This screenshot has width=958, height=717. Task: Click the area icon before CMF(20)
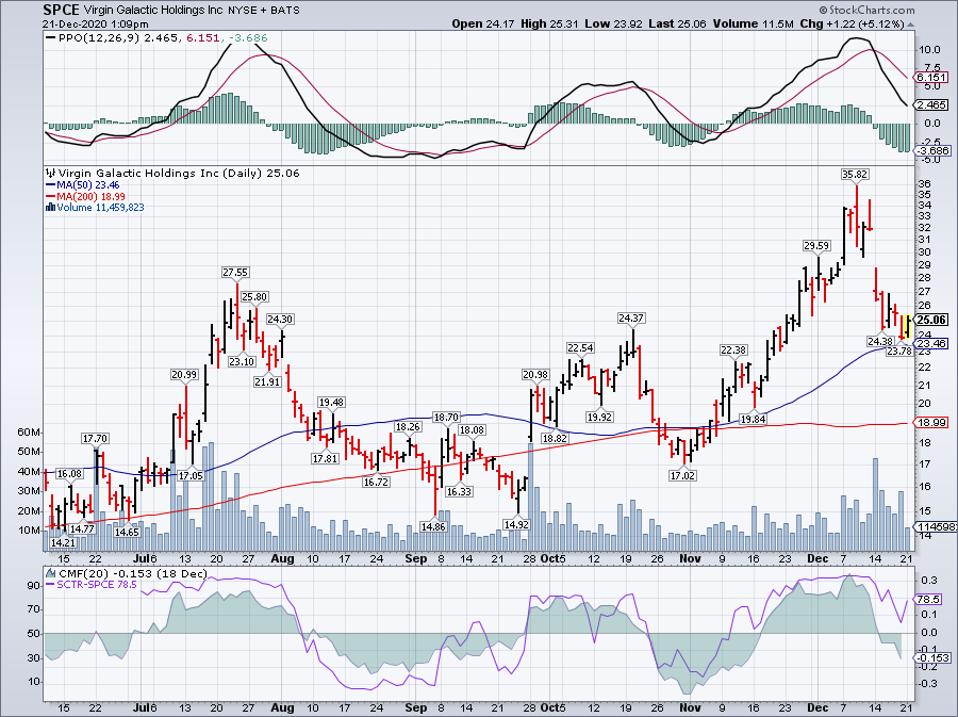[52, 573]
